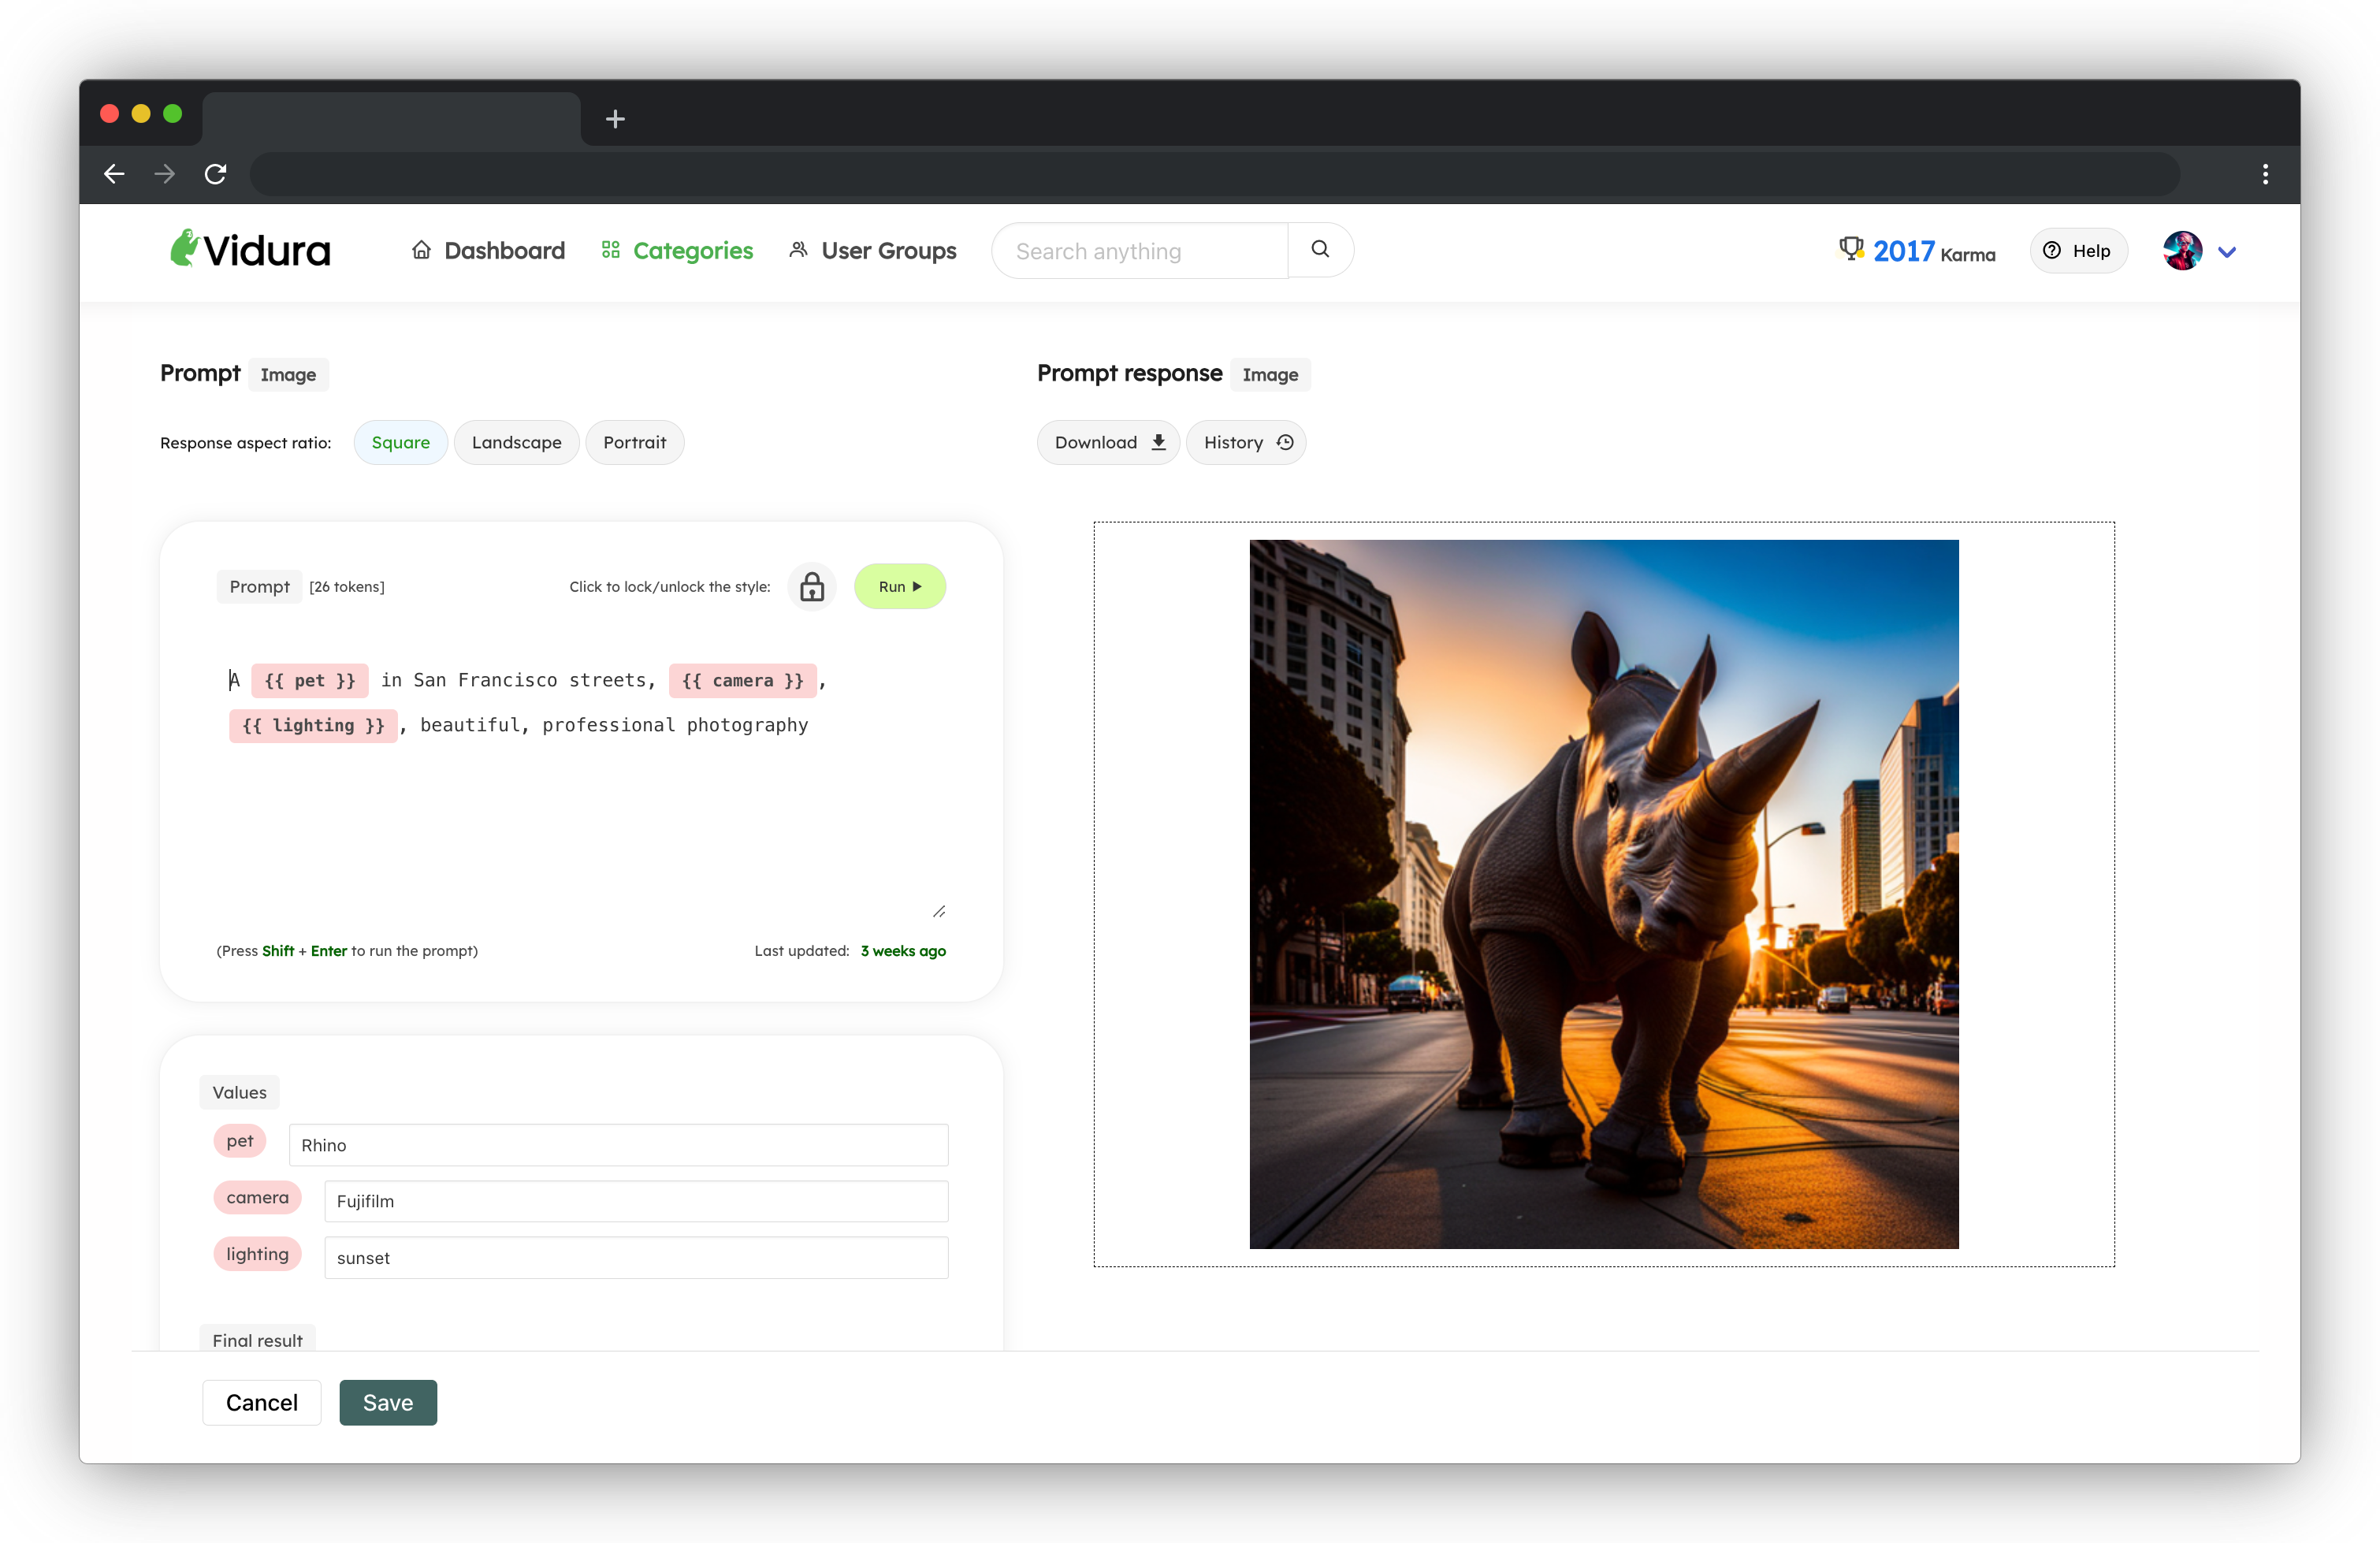The height and width of the screenshot is (1543, 2380).
Task: Click the Vidura logo icon
Action: click(186, 249)
